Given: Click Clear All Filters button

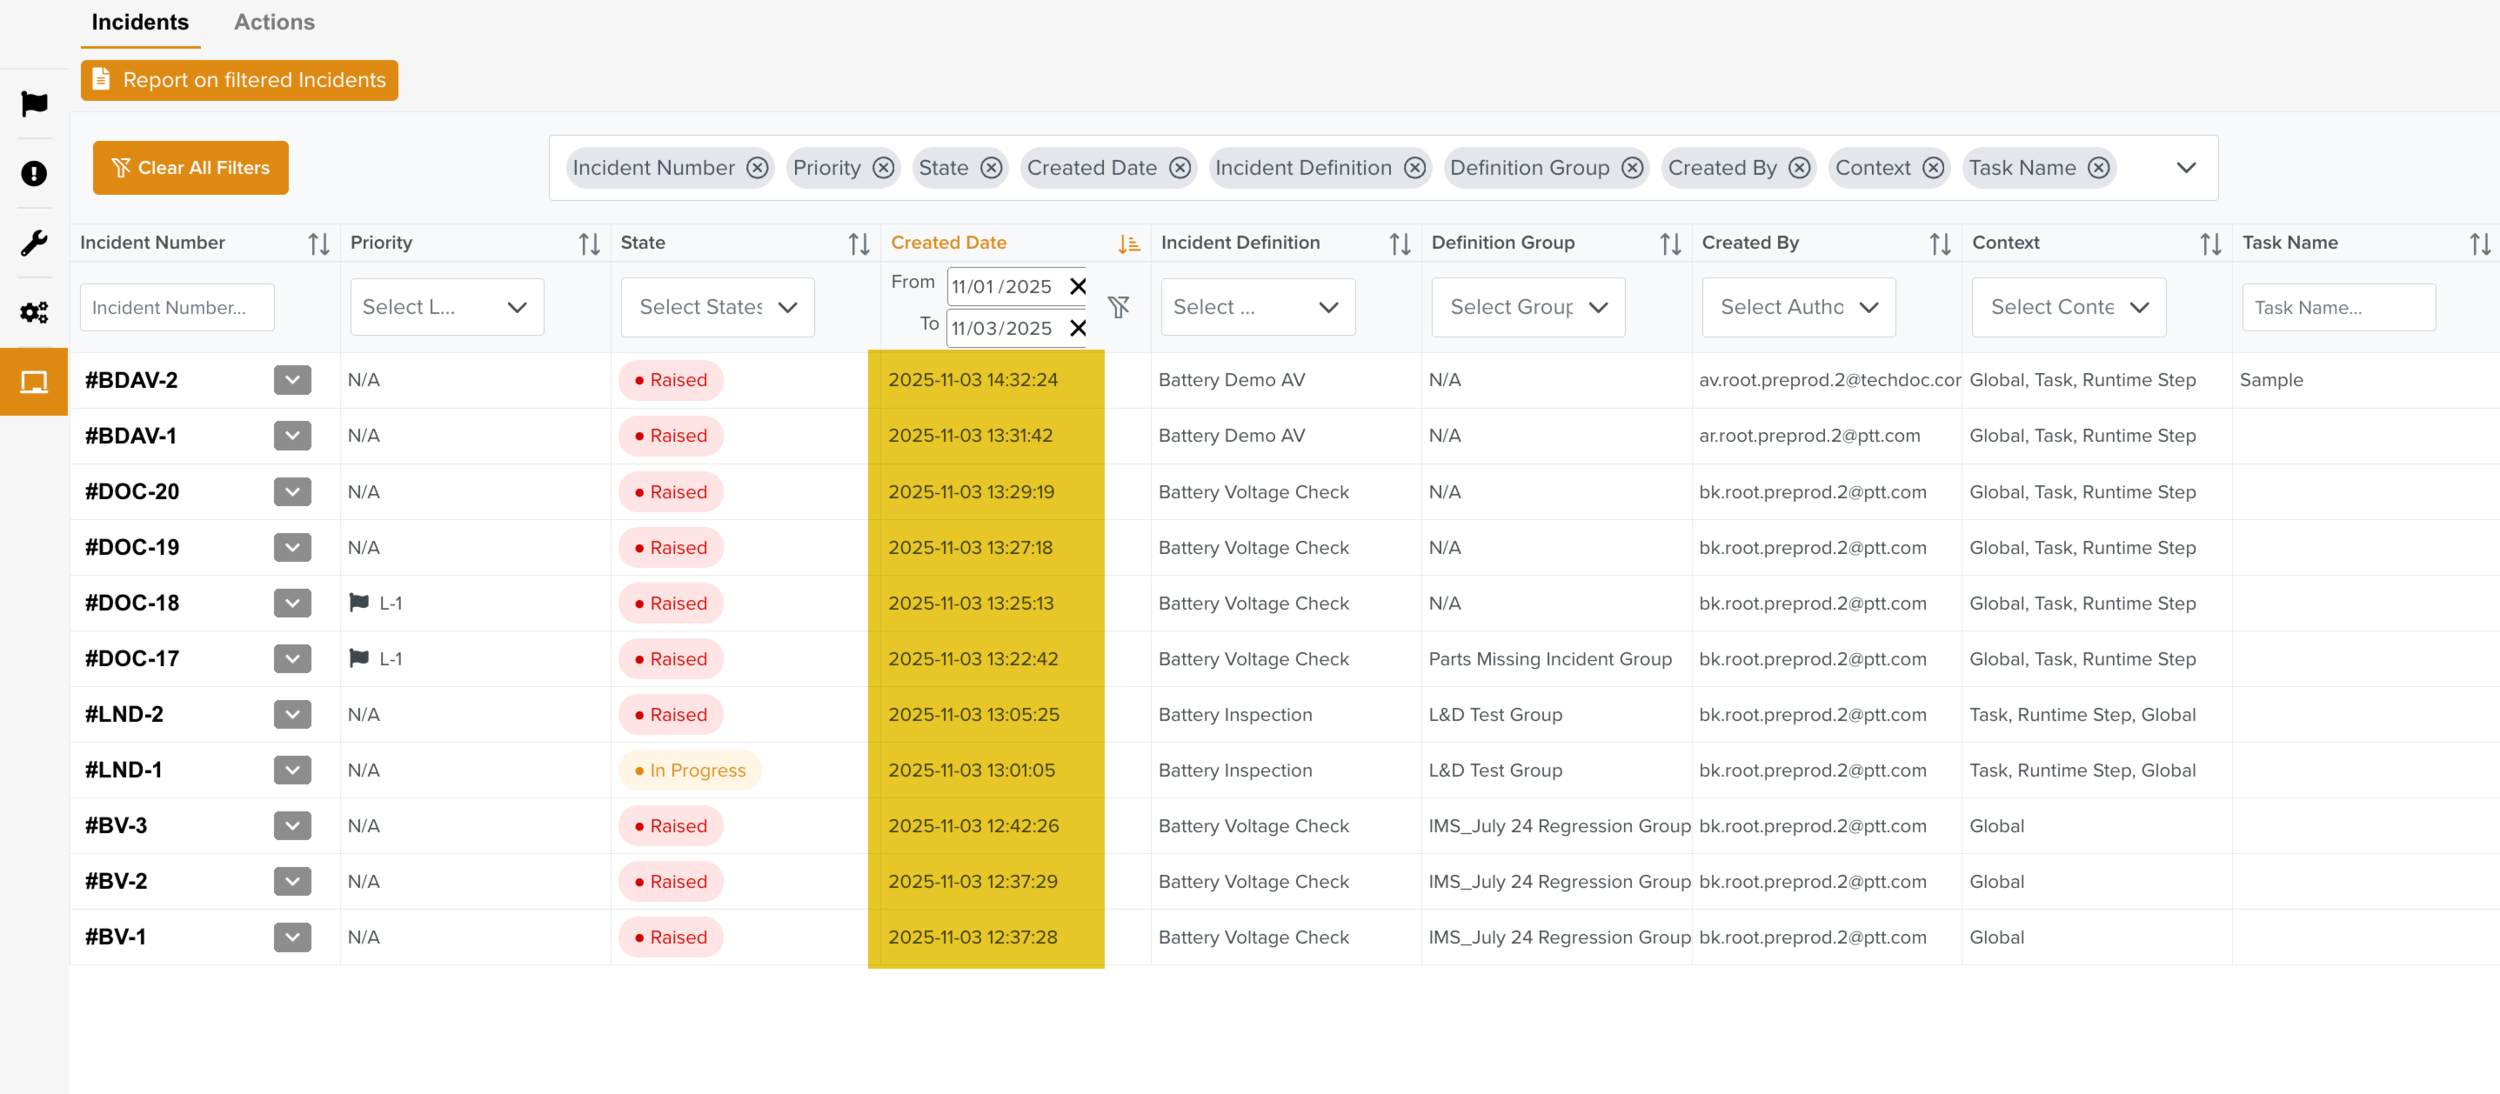Looking at the screenshot, I should click(x=190, y=168).
